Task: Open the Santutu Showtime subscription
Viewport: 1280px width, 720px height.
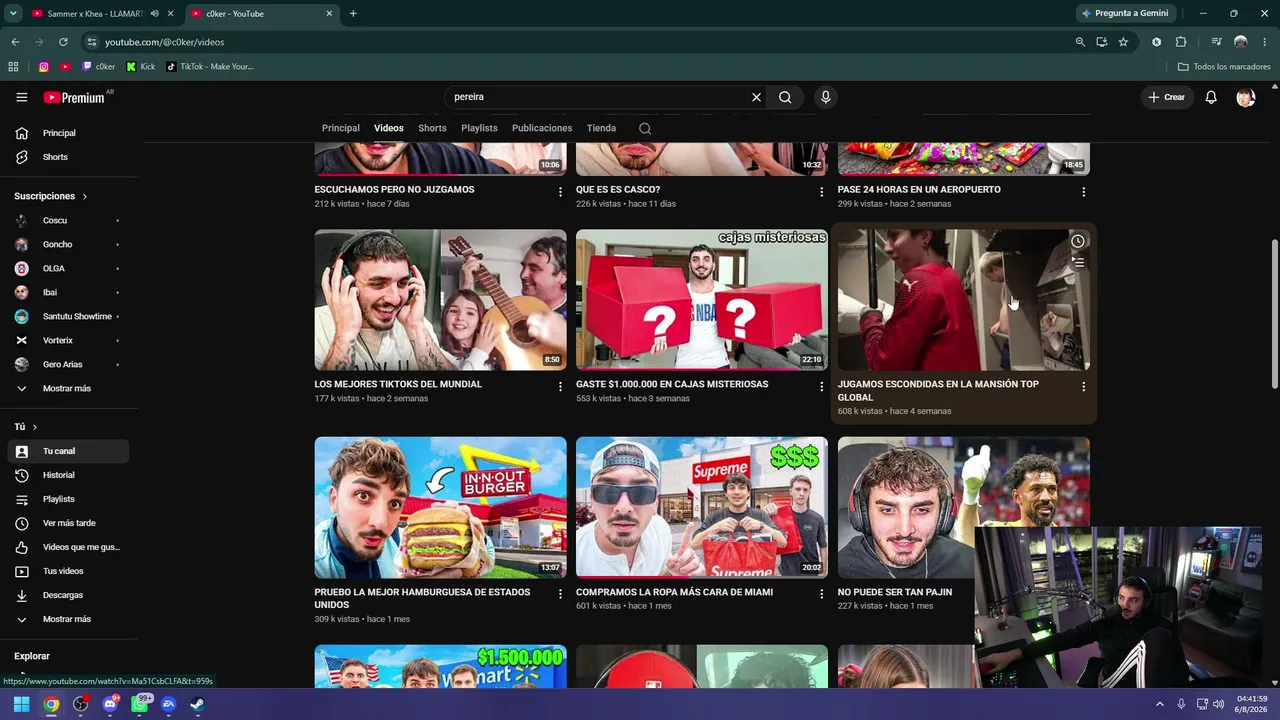Action: (68, 316)
